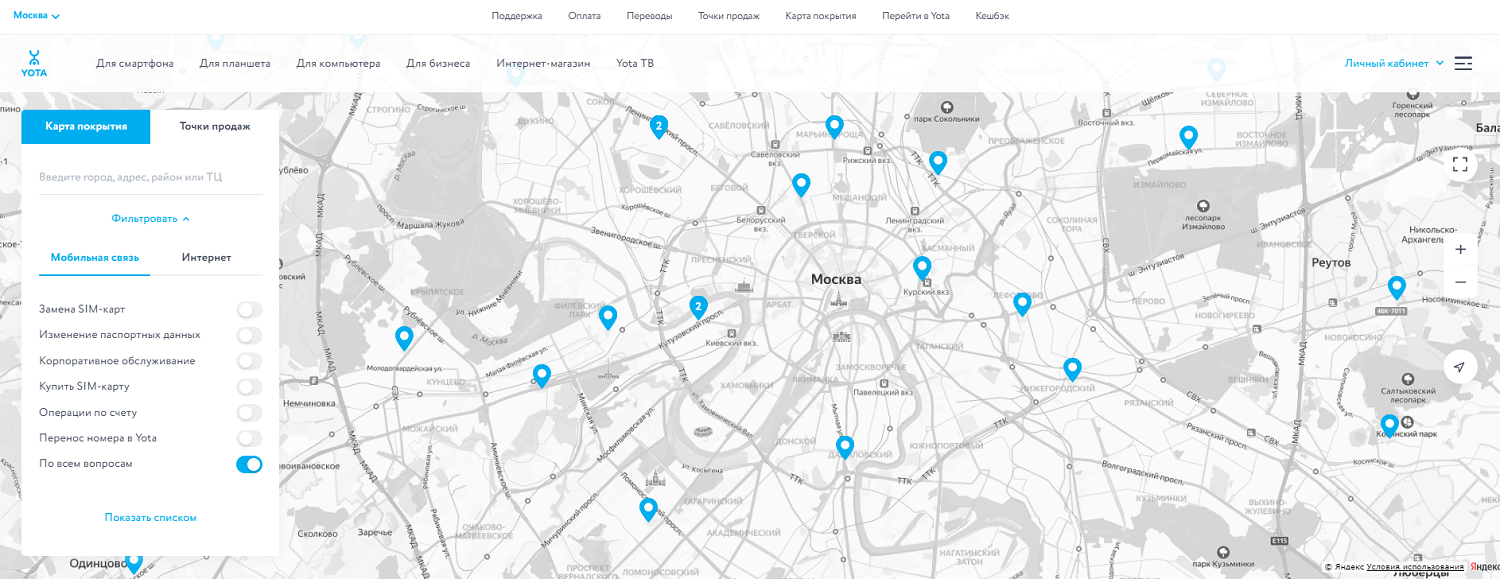Turn on Корпоративное обслуживание filter
1500x579 pixels.
click(x=249, y=361)
